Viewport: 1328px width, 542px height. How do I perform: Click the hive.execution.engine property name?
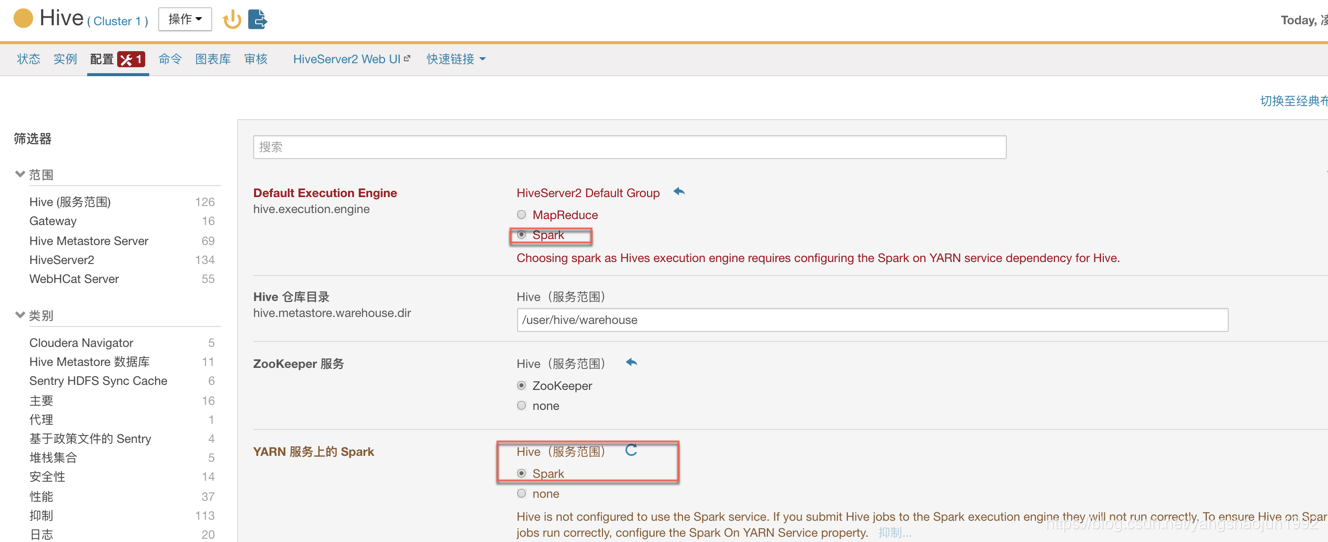point(311,209)
